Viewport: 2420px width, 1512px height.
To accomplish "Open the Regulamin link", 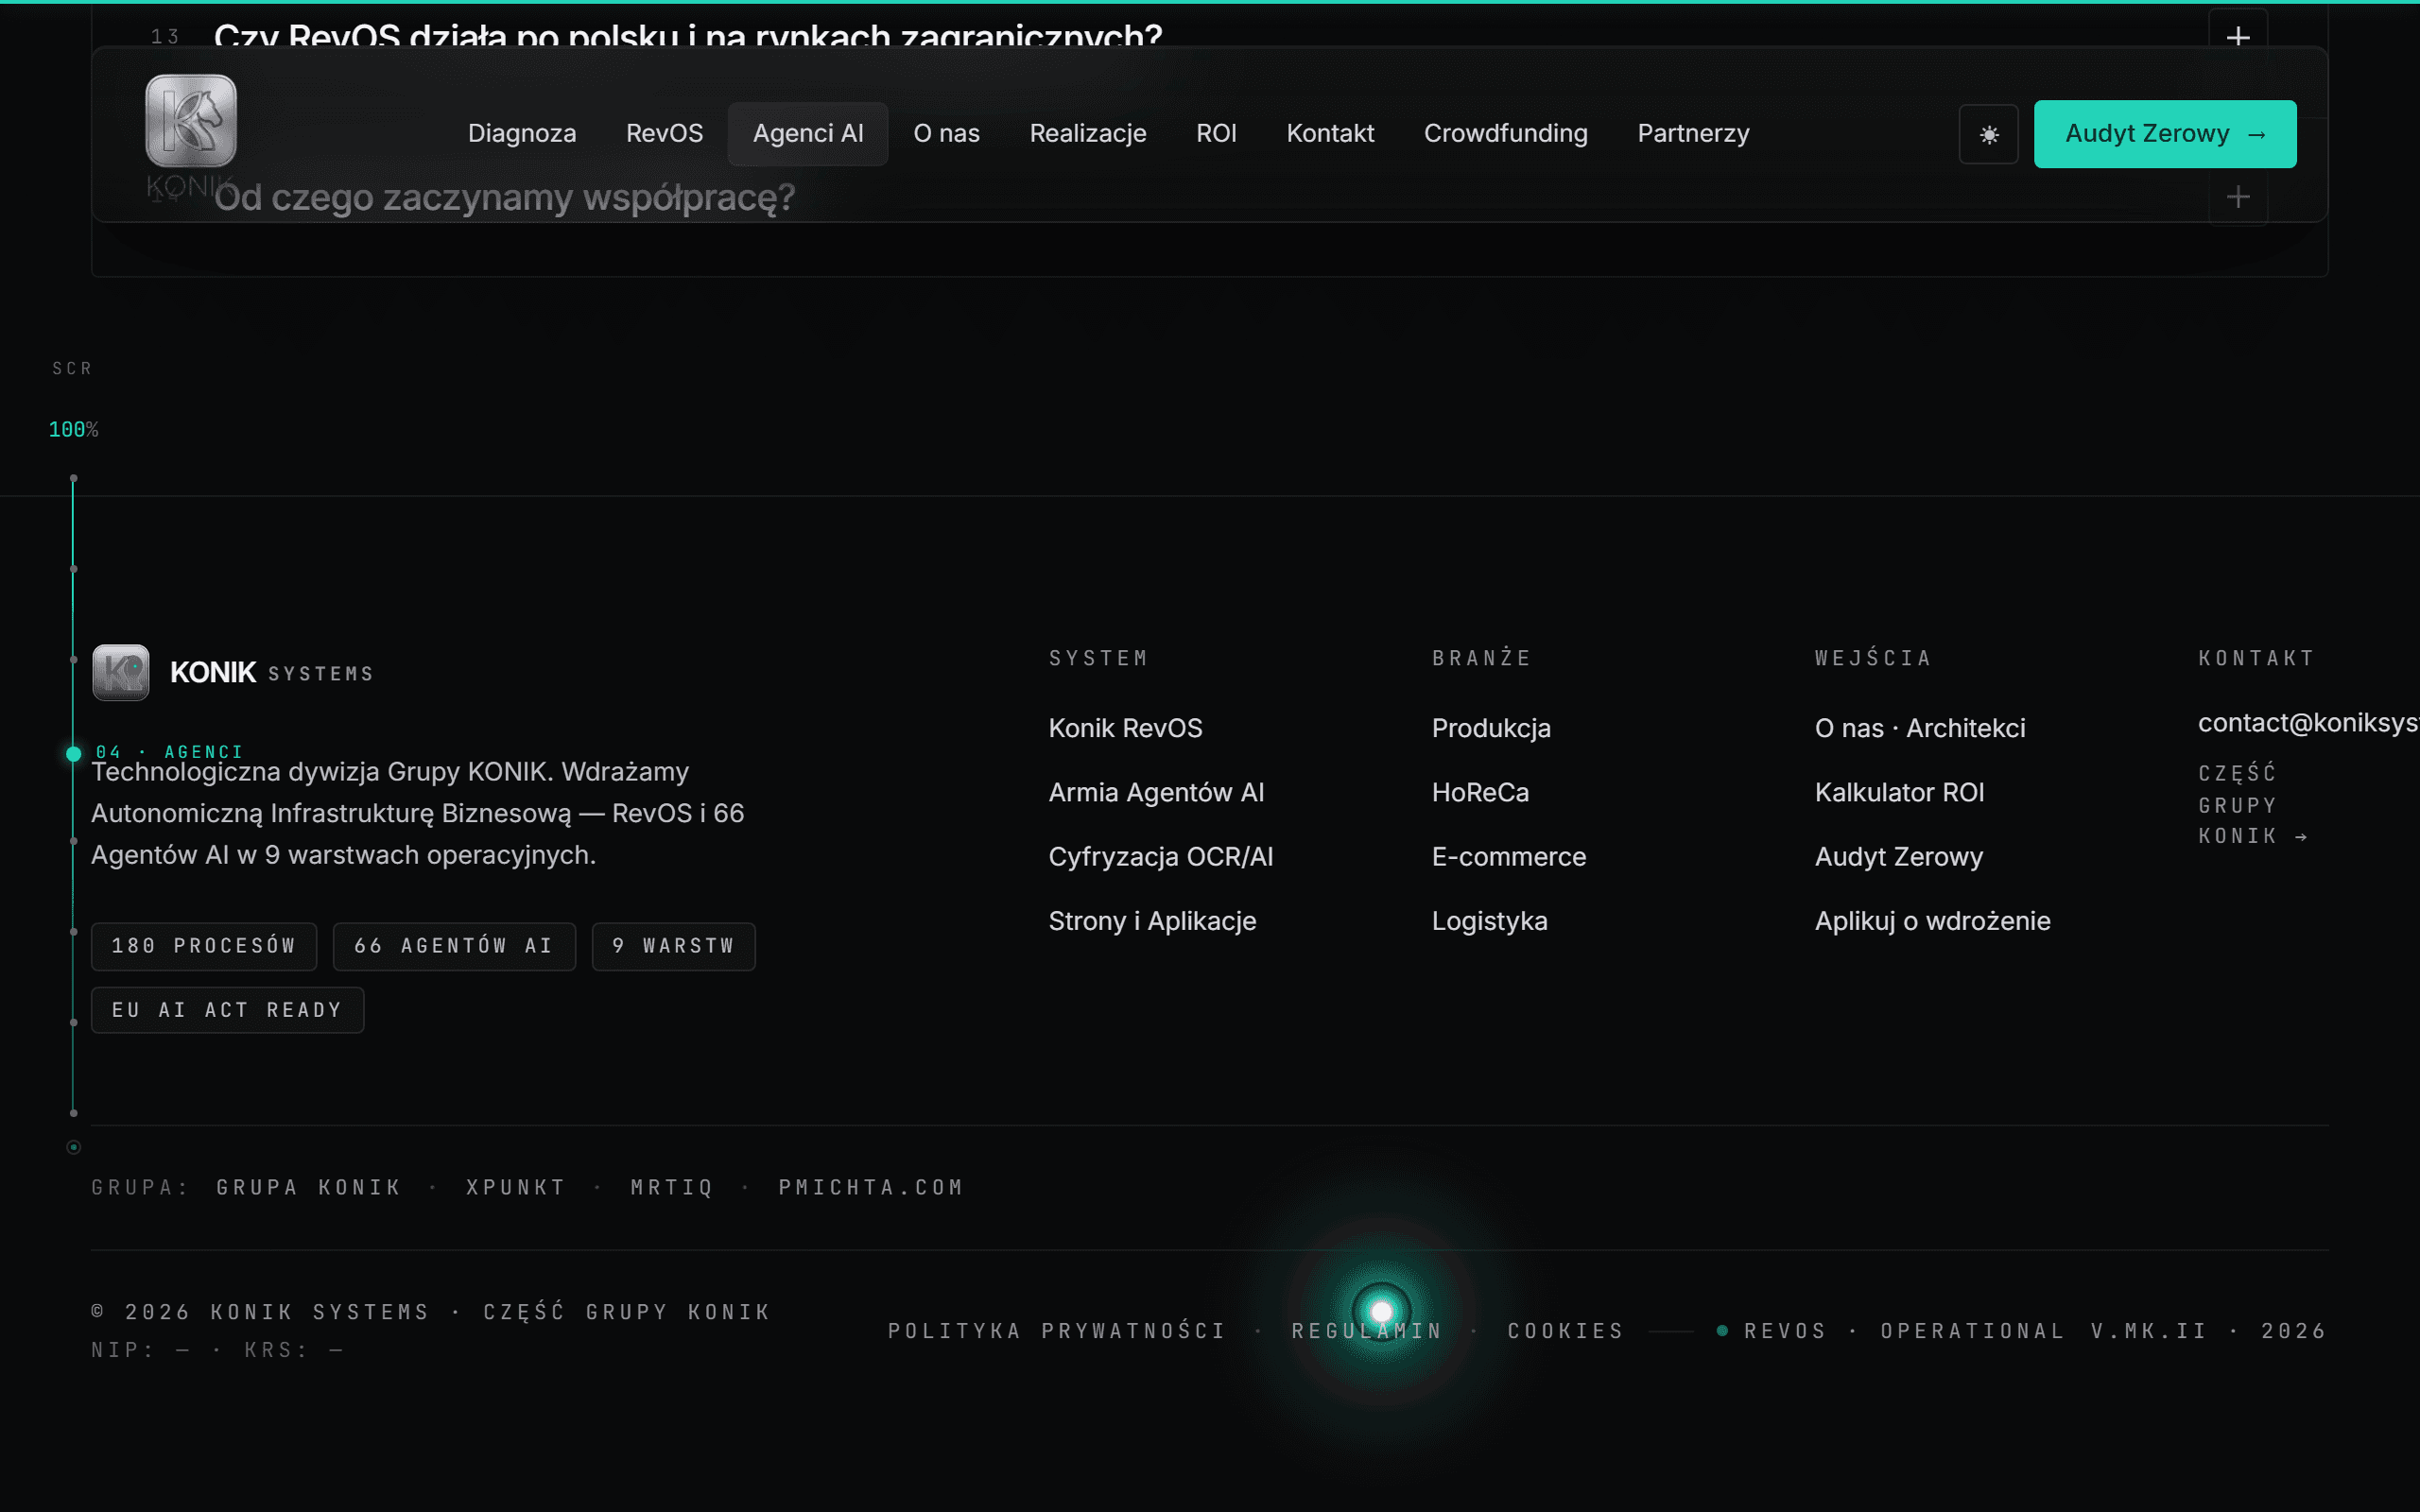I will [1366, 1331].
